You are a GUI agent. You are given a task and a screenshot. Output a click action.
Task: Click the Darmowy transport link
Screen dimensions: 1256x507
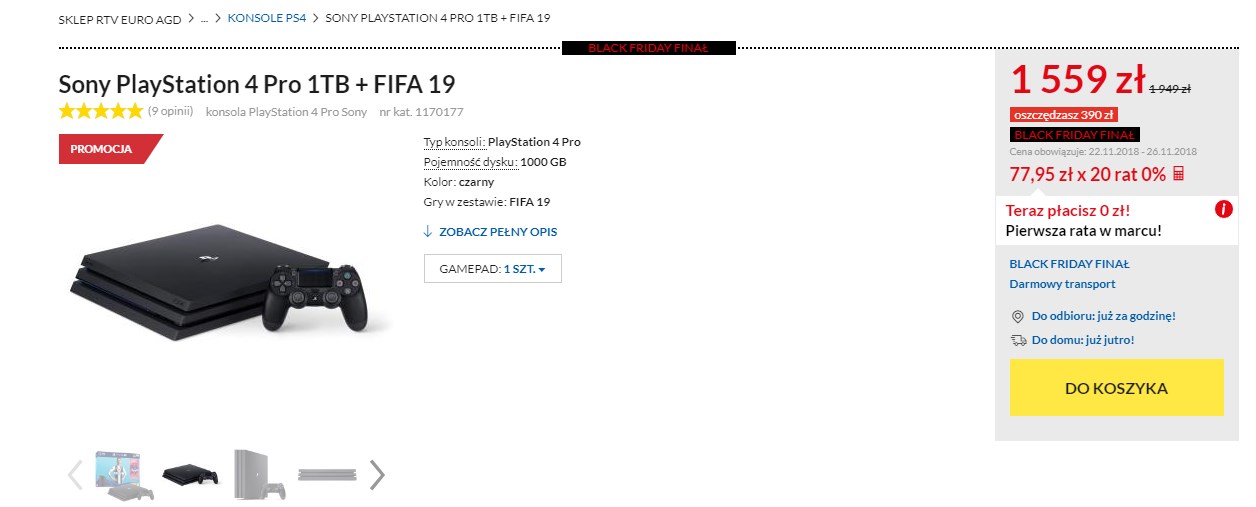coord(1062,284)
